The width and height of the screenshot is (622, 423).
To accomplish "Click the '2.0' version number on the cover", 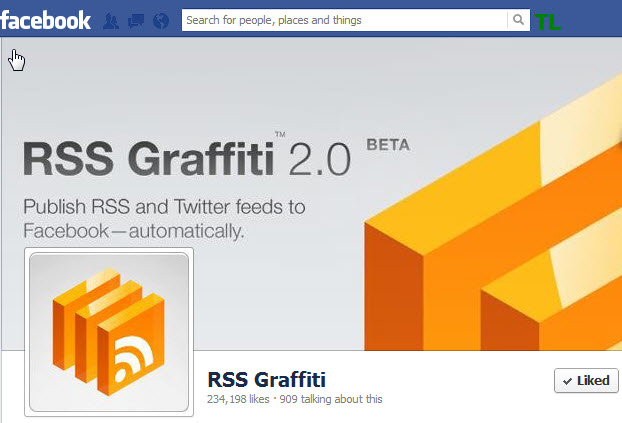I will (320, 160).
